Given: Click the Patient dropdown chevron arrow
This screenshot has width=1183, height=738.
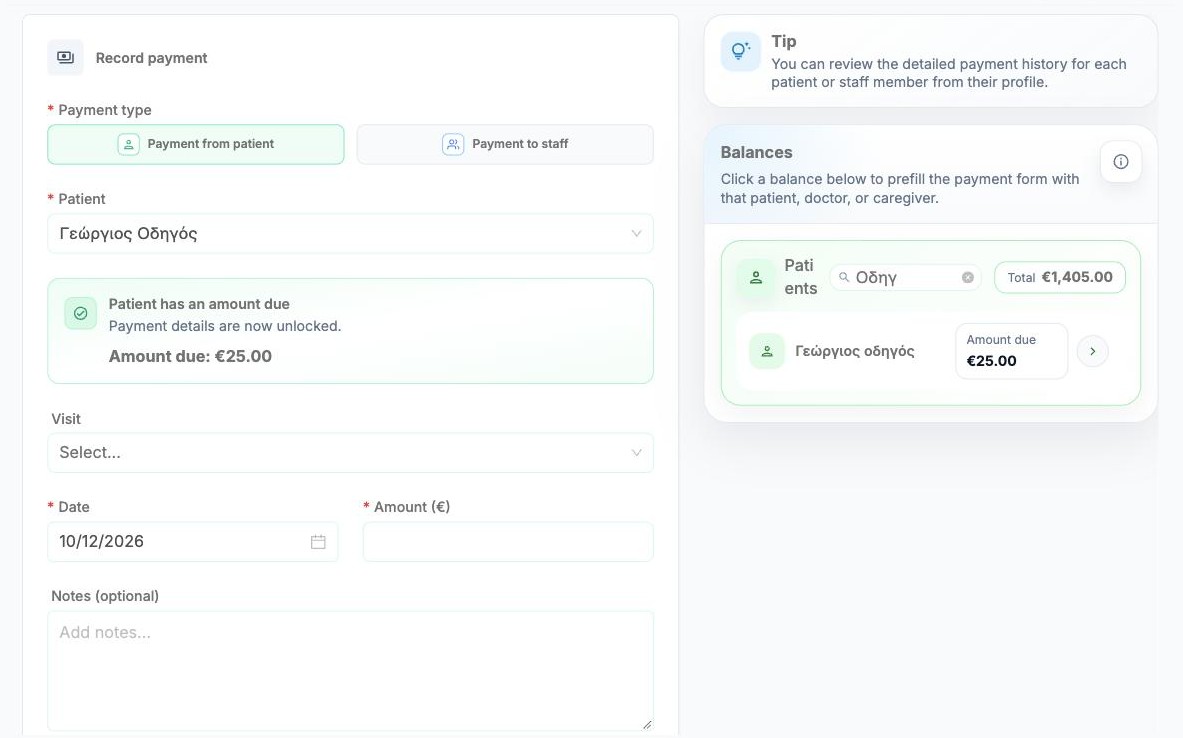Looking at the screenshot, I should pyautogui.click(x=636, y=234).
